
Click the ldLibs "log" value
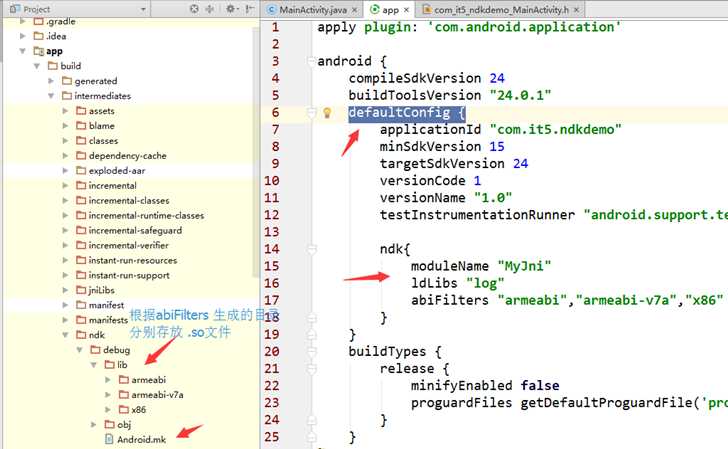[485, 283]
